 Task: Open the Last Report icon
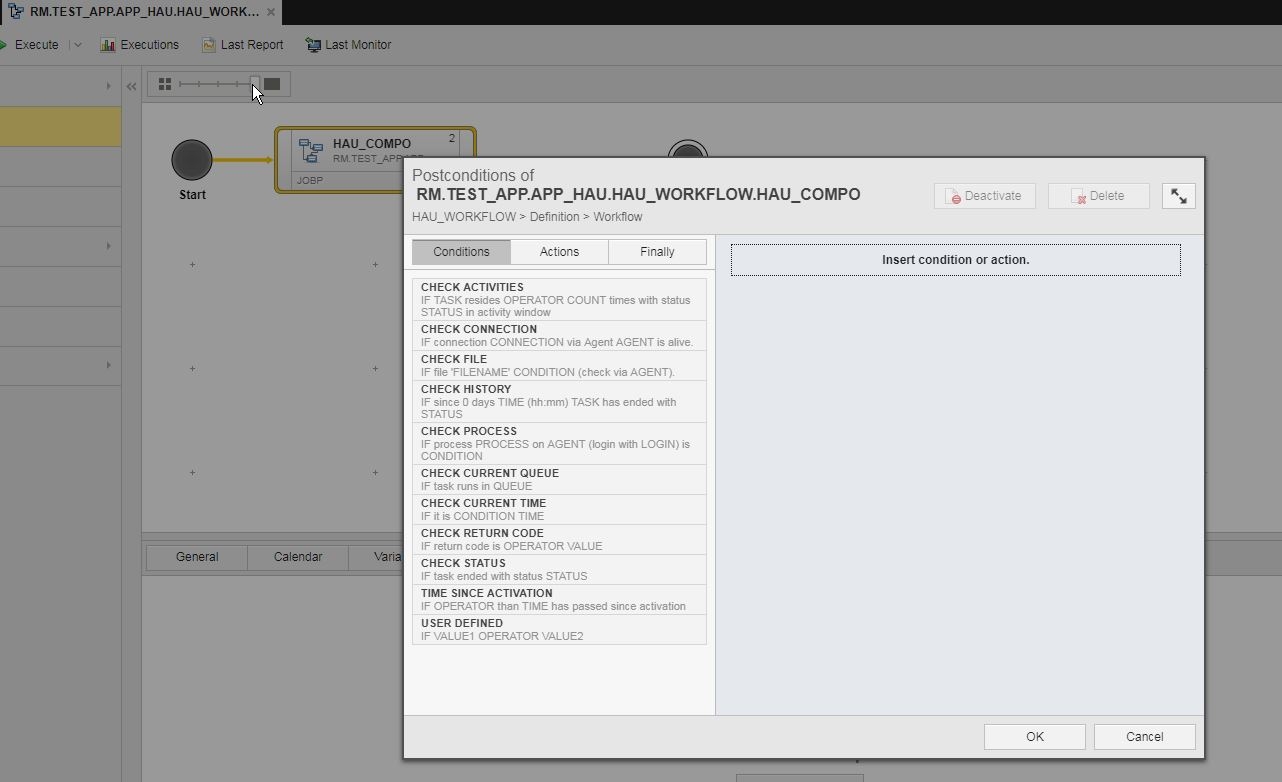coord(208,44)
